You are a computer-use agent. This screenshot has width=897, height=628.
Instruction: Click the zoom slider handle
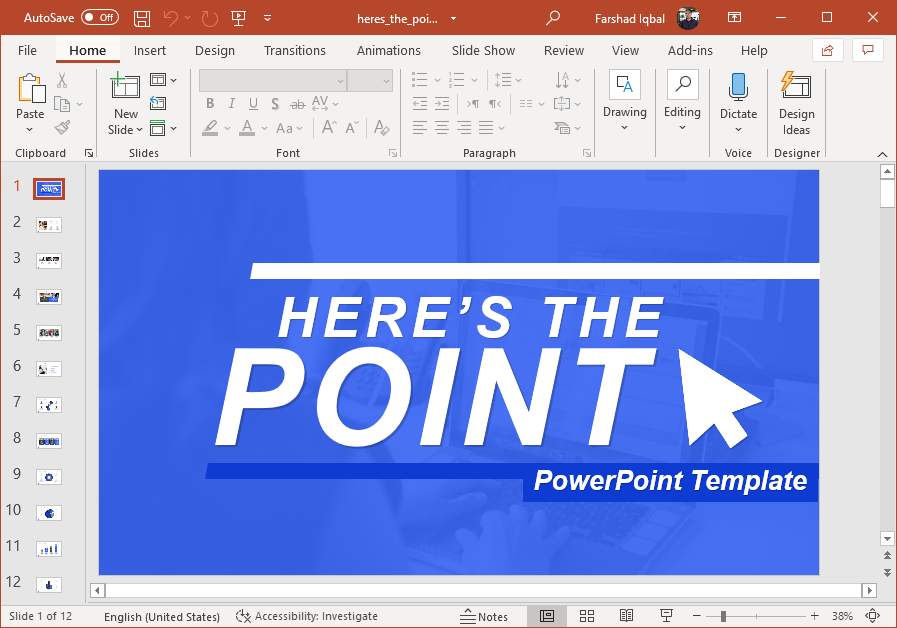[723, 616]
